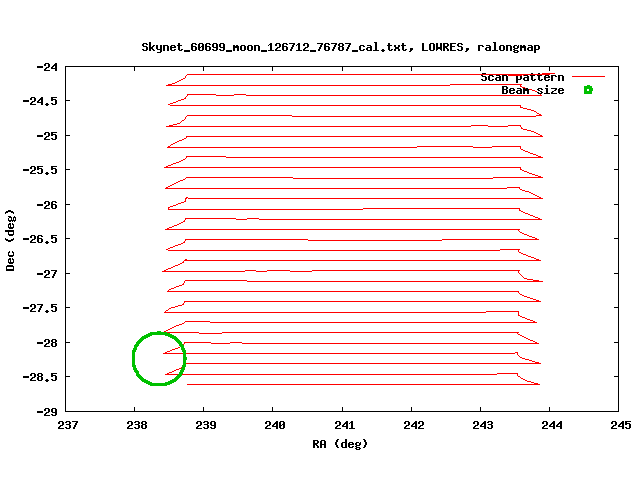Click the x-axis tick label 245
The width and height of the screenshot is (640, 480).
click(x=620, y=425)
